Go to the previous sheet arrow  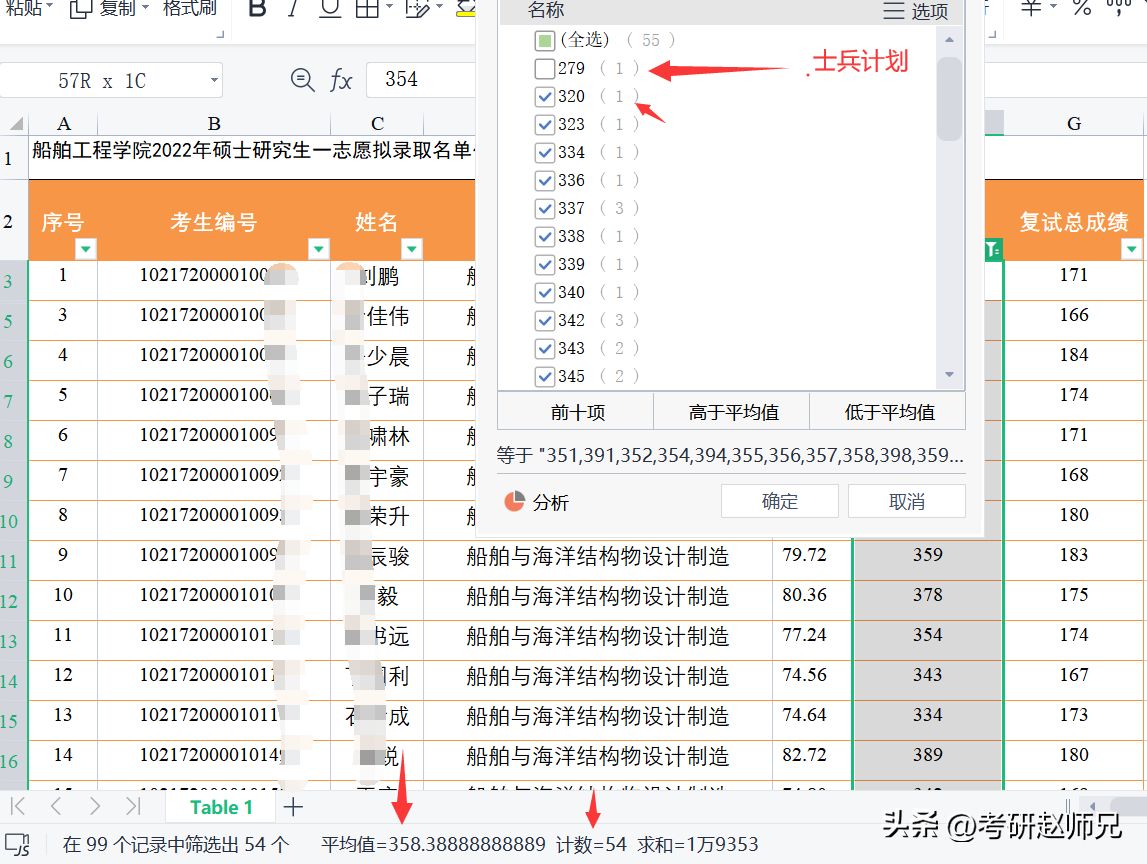click(x=56, y=806)
